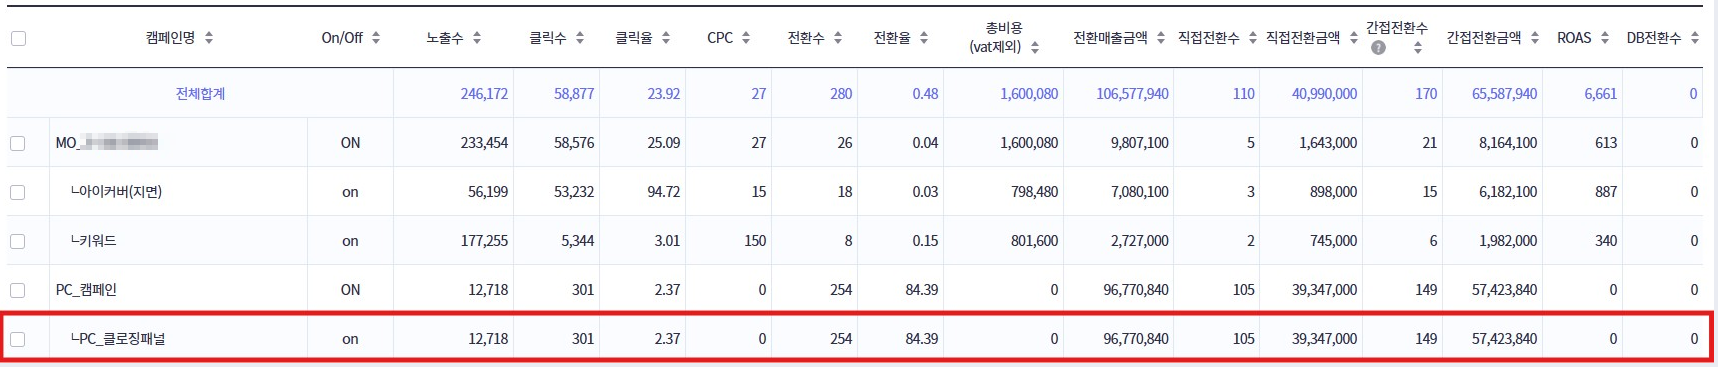Sort by 전환매출금액 column arrows
Viewport: 1718px width, 367px height.
click(1161, 38)
